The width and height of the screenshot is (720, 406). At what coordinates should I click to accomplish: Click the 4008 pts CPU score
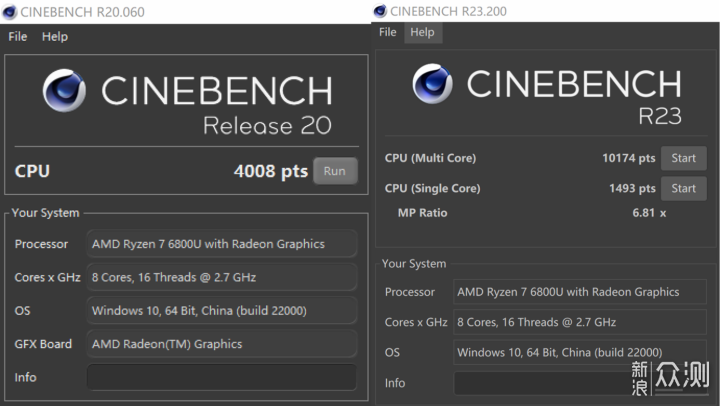click(x=271, y=171)
